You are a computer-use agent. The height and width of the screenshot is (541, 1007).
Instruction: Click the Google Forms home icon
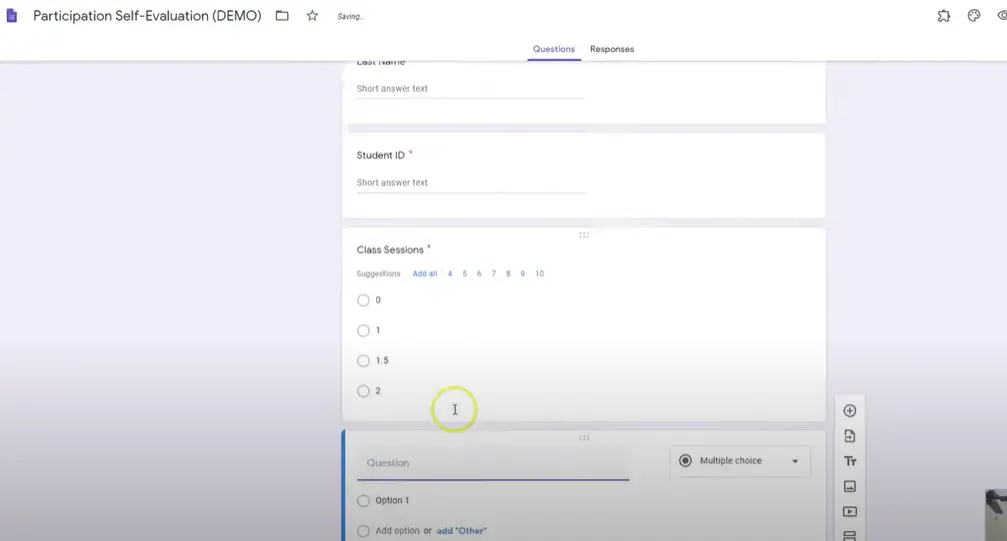tap(12, 16)
